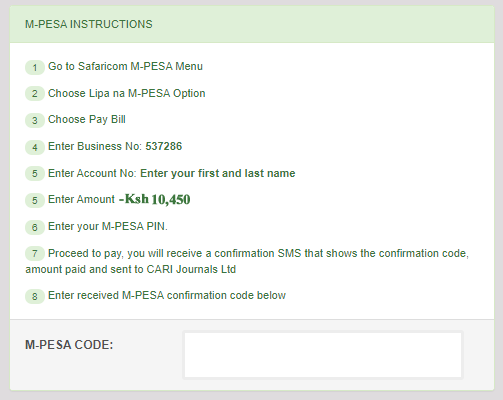Viewport: 503px width, 400px height.
Task: Click the 'Choose Pay Bill' instruction
Action: pos(87,119)
